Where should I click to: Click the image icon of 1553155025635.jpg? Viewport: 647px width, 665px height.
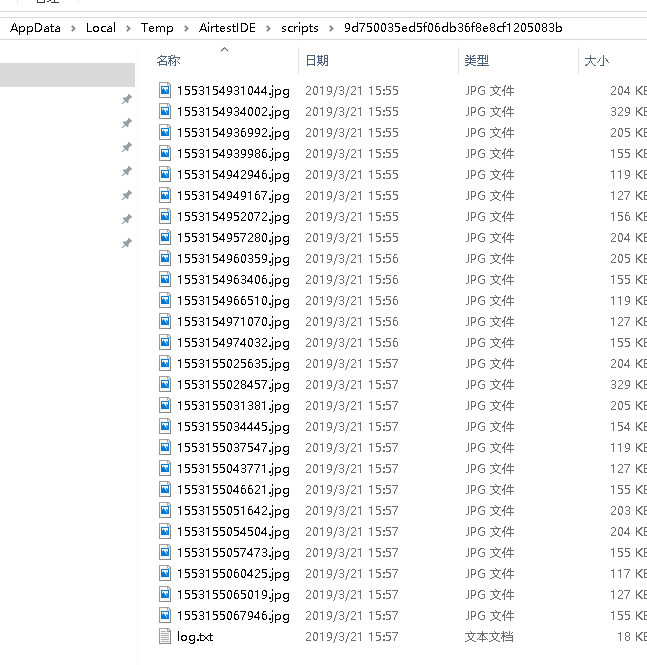point(165,363)
